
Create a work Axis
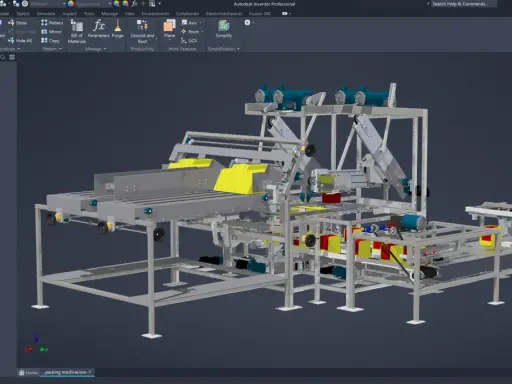click(x=189, y=23)
